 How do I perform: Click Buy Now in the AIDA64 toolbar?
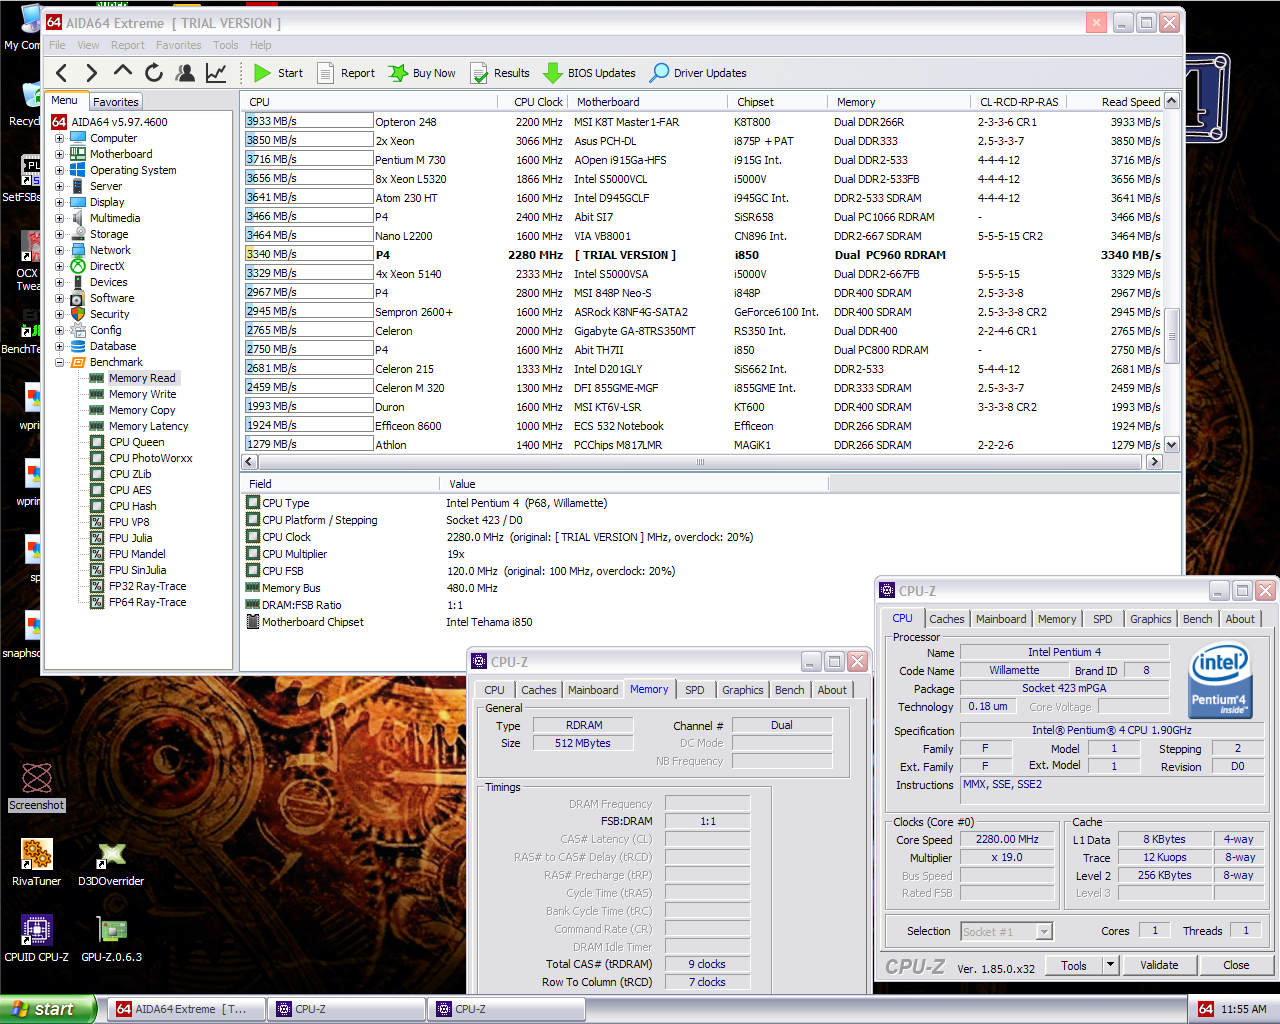point(422,73)
